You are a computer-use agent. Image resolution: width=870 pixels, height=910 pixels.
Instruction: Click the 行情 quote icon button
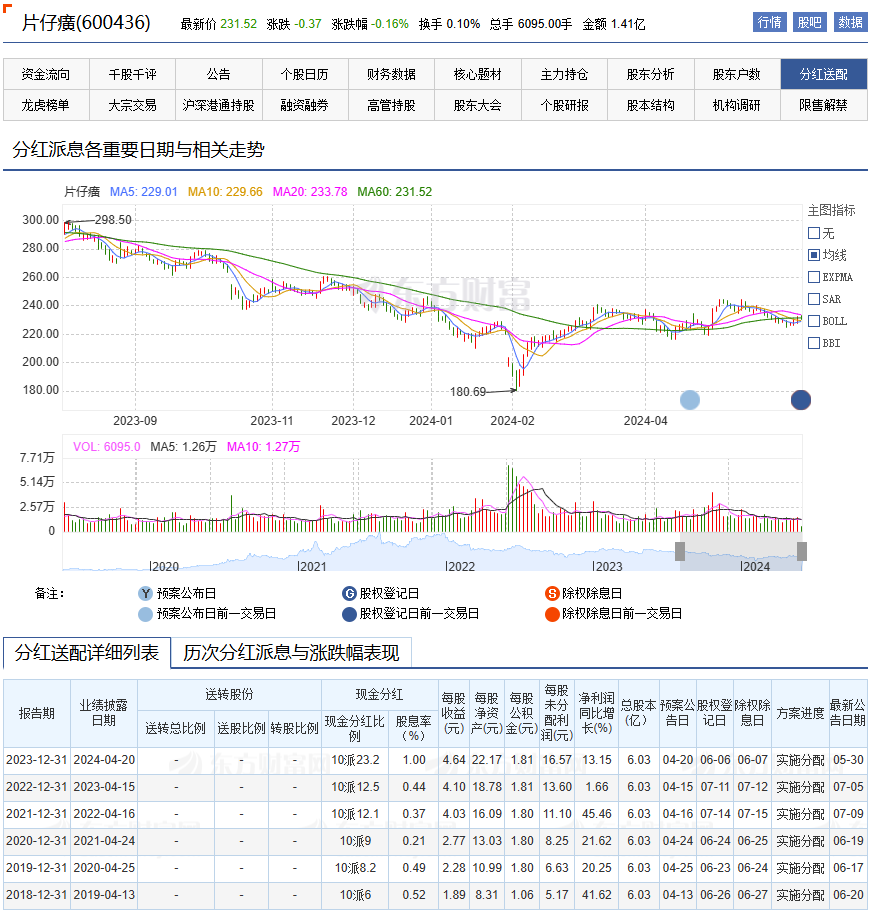(x=769, y=21)
